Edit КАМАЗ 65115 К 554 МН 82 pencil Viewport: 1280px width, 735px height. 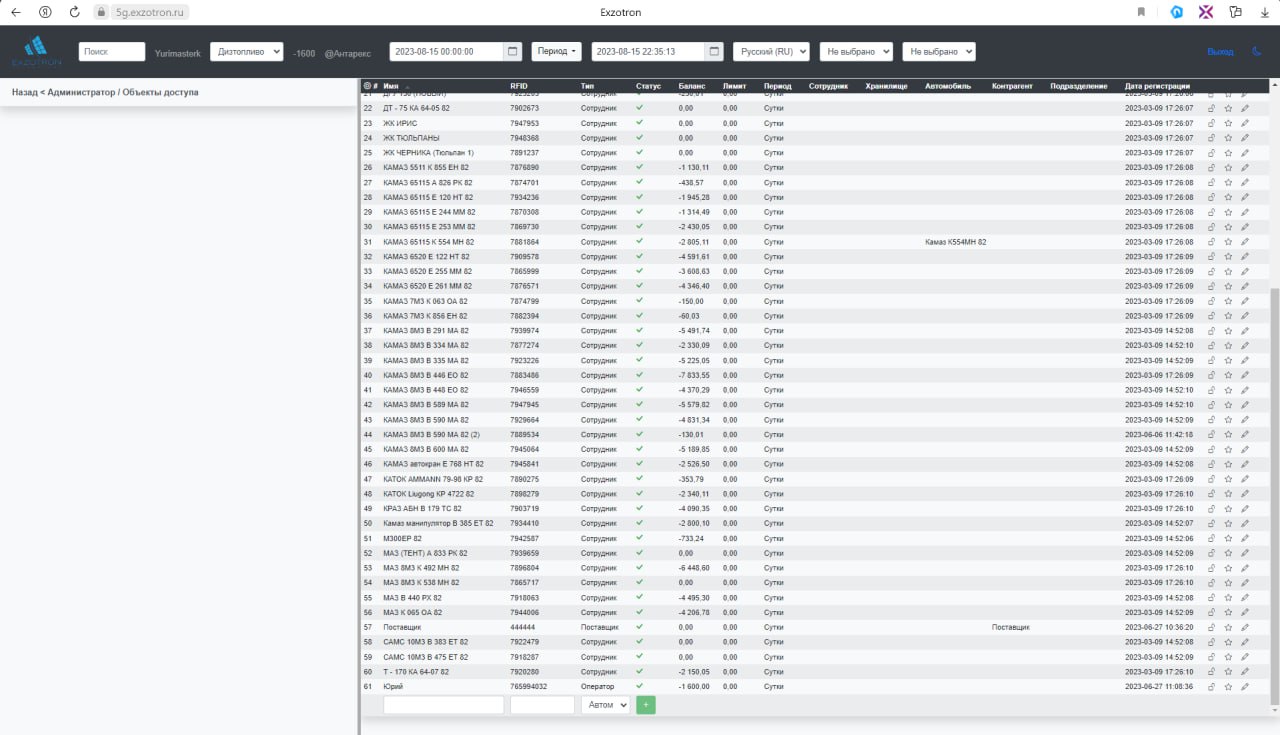pyautogui.click(x=1245, y=242)
